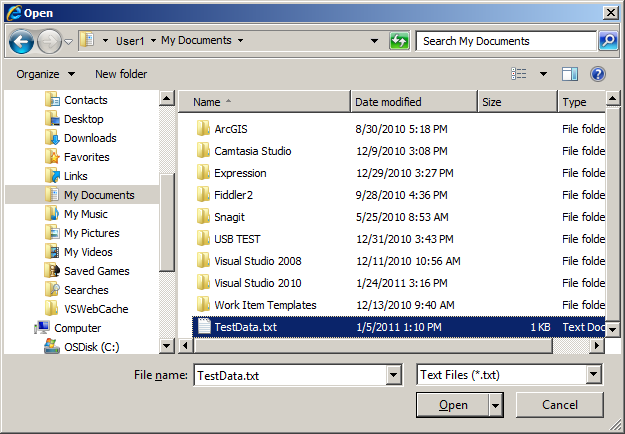
Task: Select My Videos in navigation pane
Action: click(x=79, y=252)
